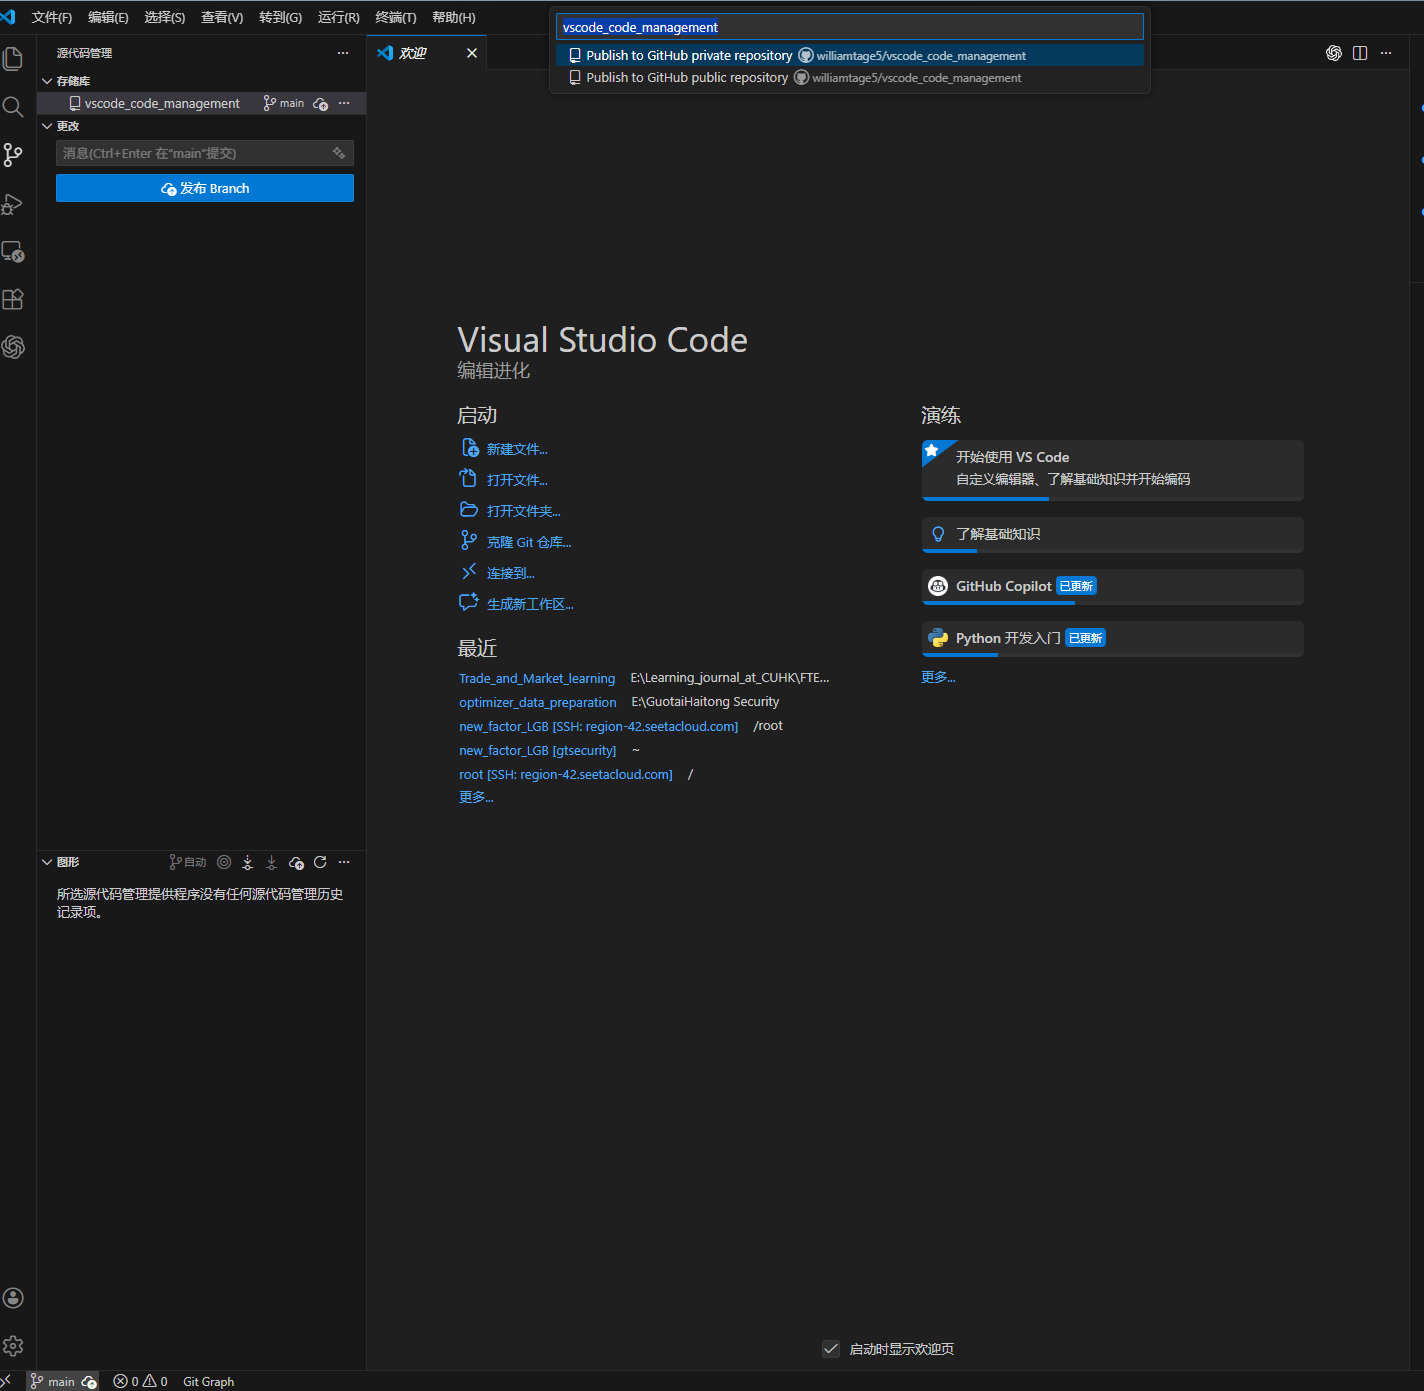1424x1391 pixels.
Task: Click the 生成新工作区... link
Action: [530, 604]
